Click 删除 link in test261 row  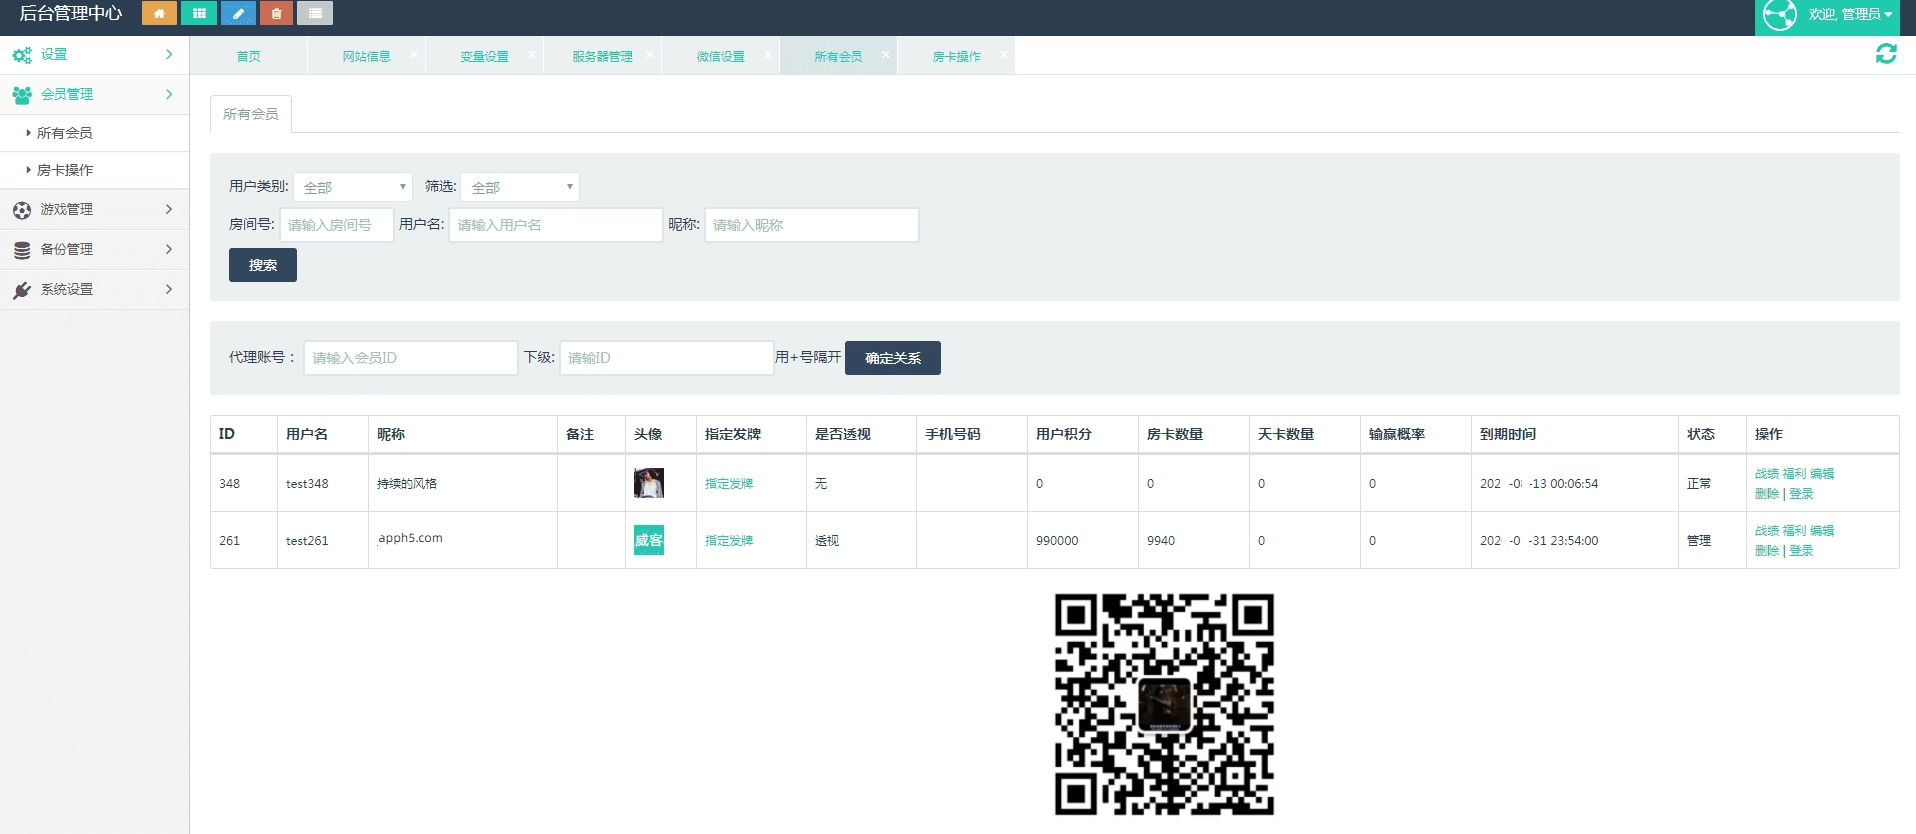[1767, 551]
